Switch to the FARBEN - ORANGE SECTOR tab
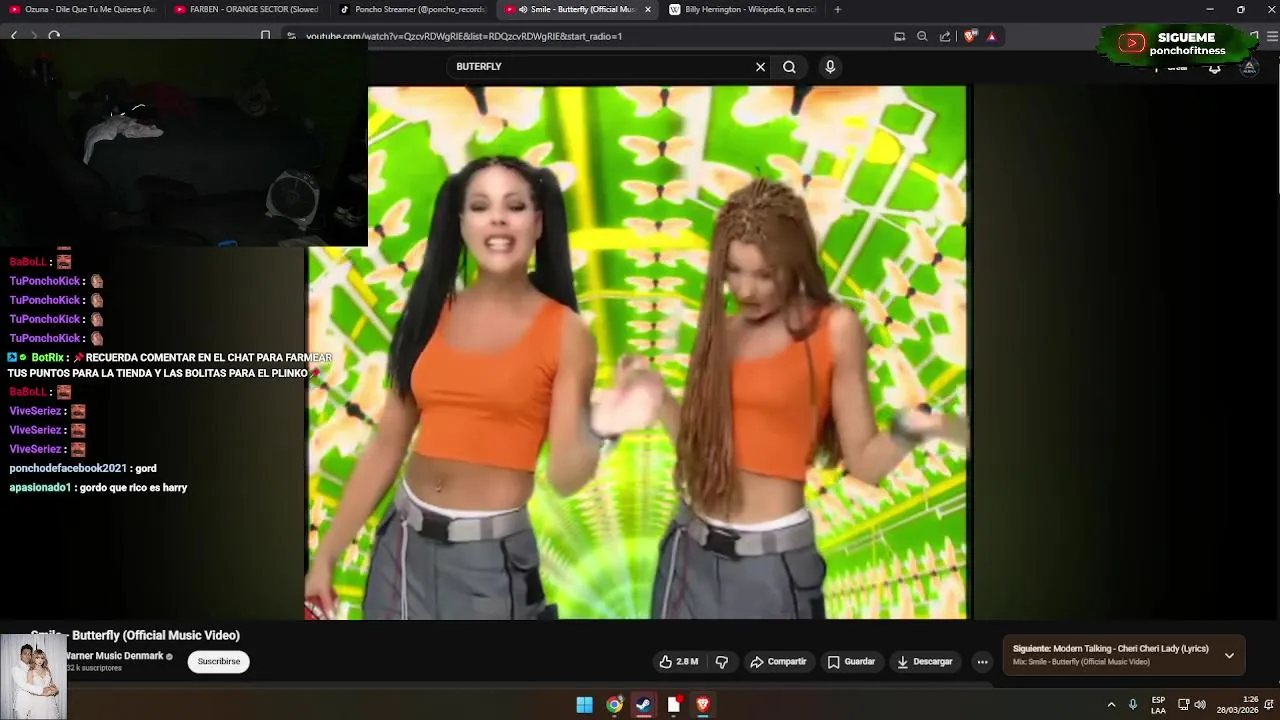This screenshot has height=720, width=1280. (x=248, y=9)
